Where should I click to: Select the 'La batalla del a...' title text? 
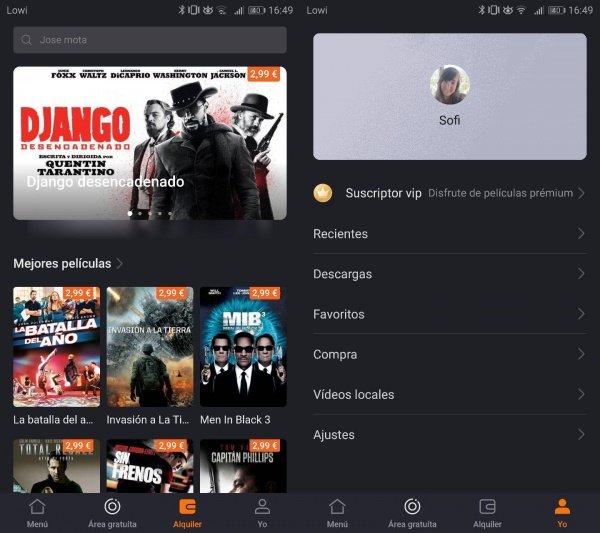tap(53, 420)
